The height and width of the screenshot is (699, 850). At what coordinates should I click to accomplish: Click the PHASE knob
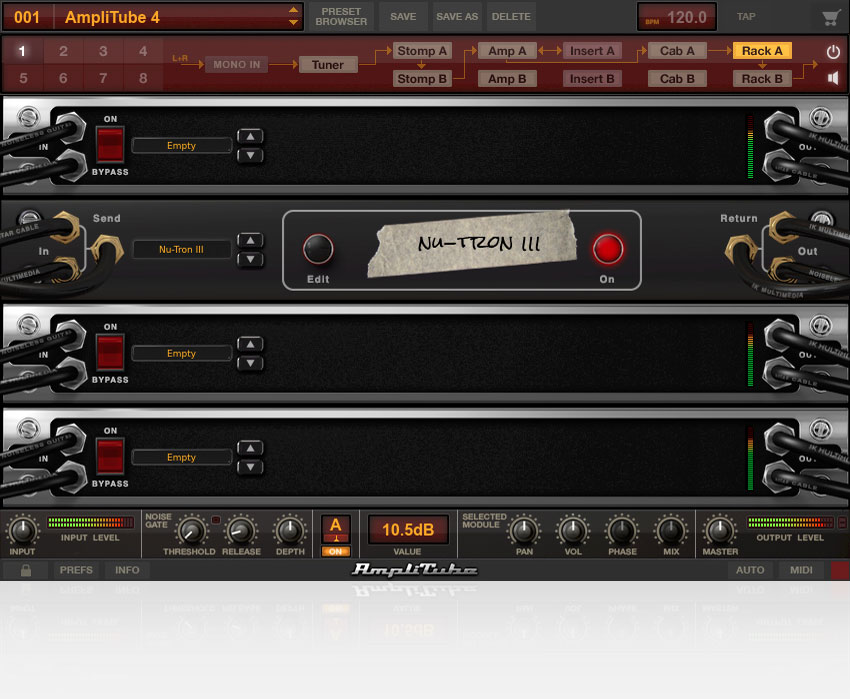click(x=622, y=531)
